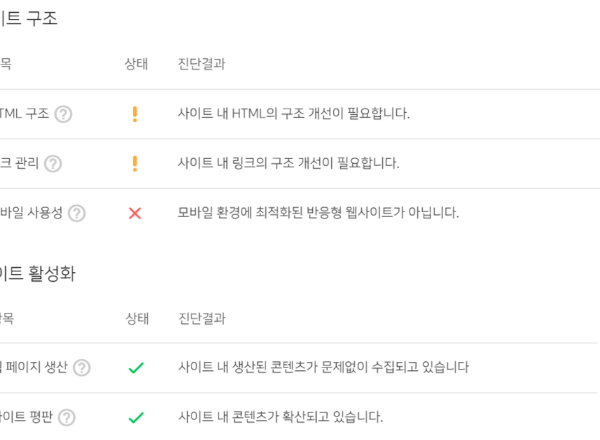Click the orange warning icon for HTML 구조
Image resolution: width=600 pixels, height=440 pixels.
pos(135,114)
